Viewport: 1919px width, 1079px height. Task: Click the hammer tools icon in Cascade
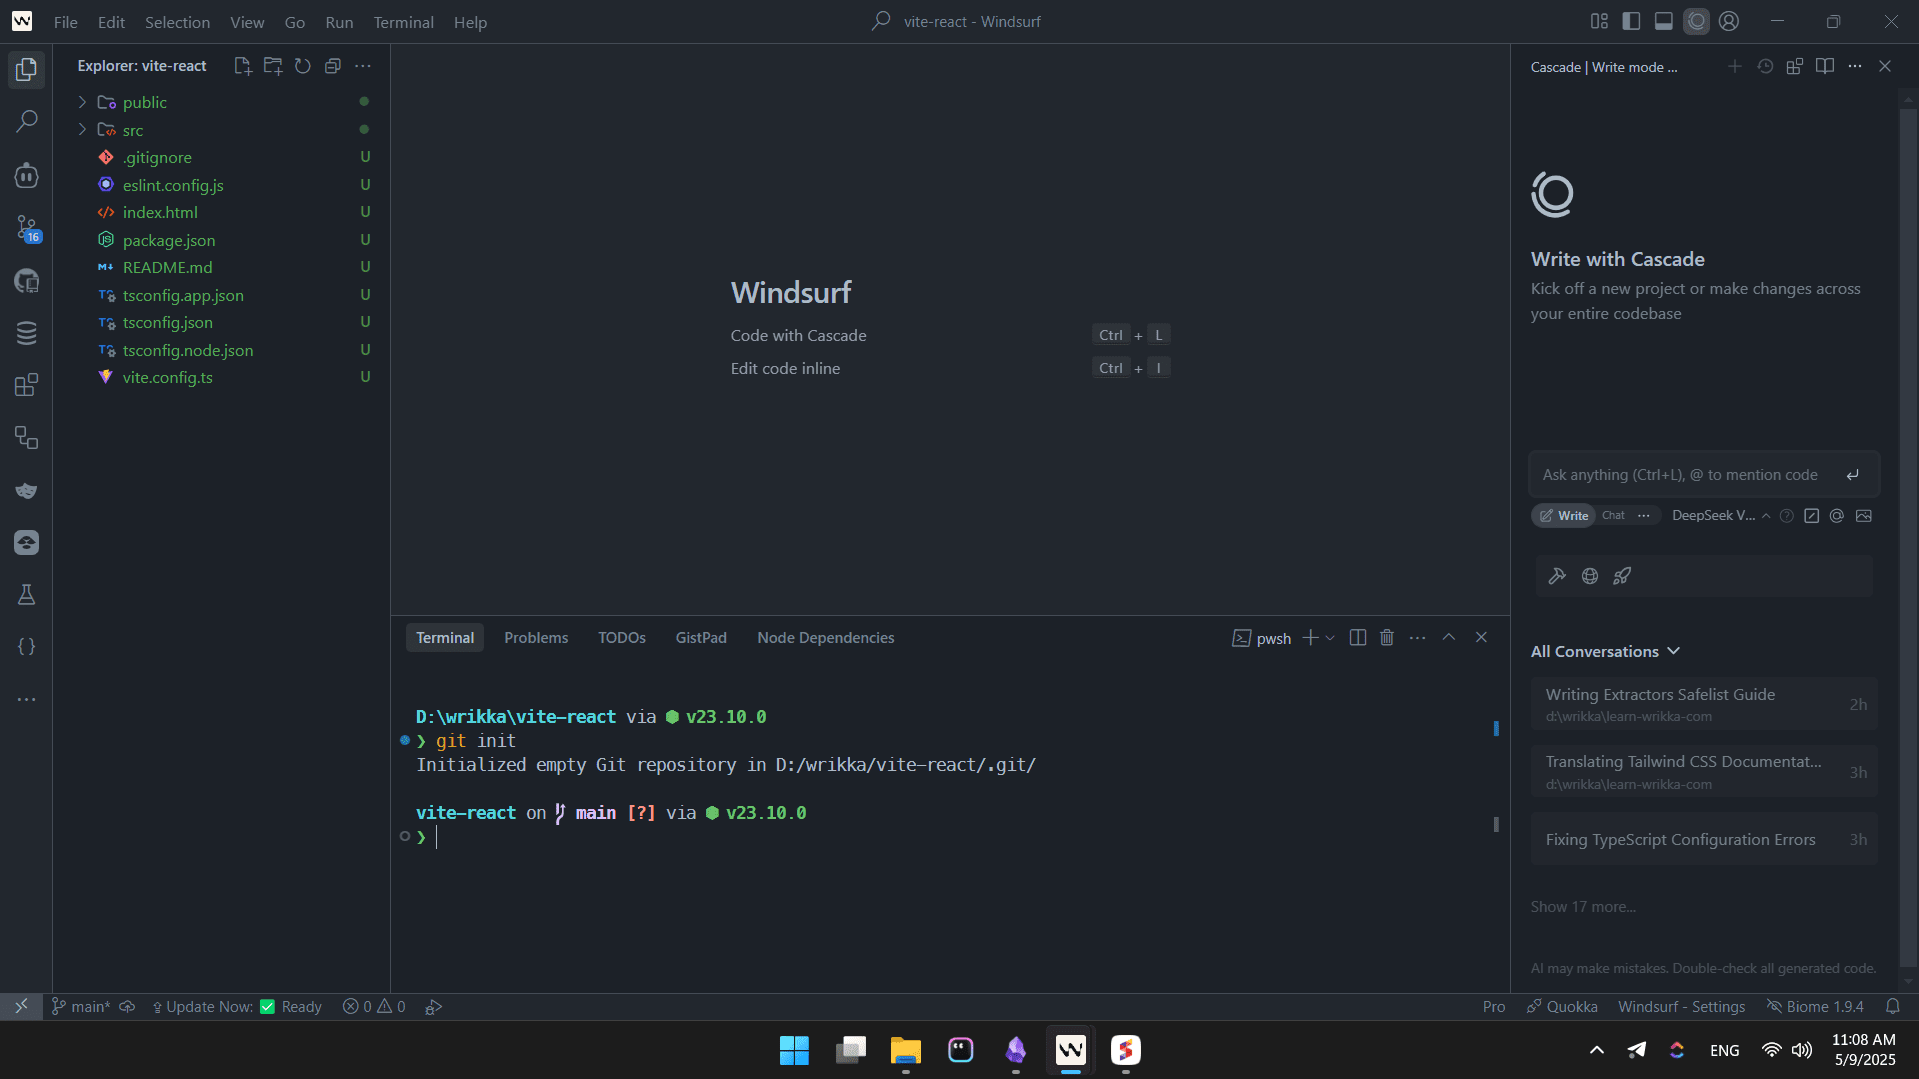coord(1557,576)
